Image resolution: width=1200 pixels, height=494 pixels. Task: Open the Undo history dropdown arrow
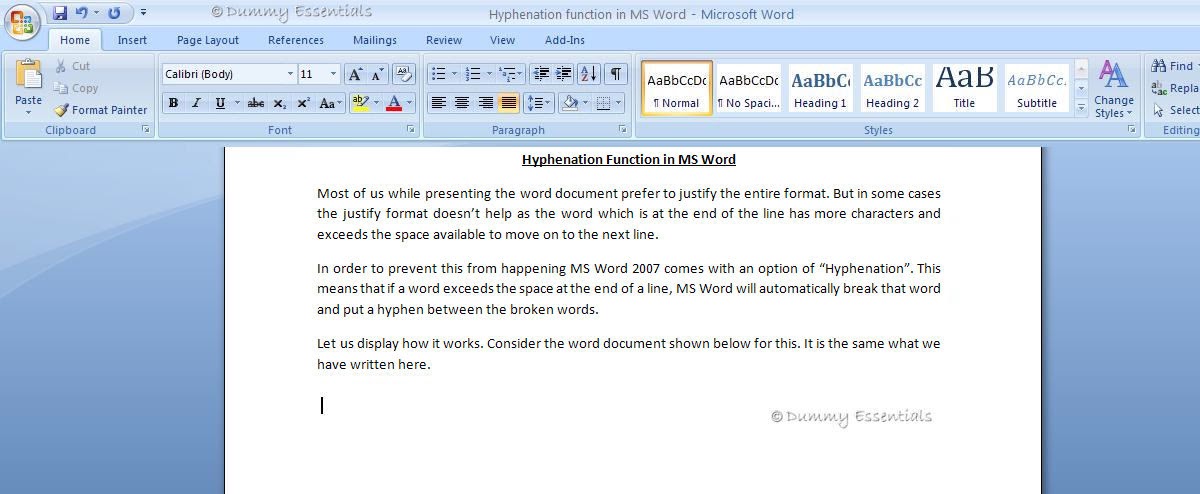[97, 13]
